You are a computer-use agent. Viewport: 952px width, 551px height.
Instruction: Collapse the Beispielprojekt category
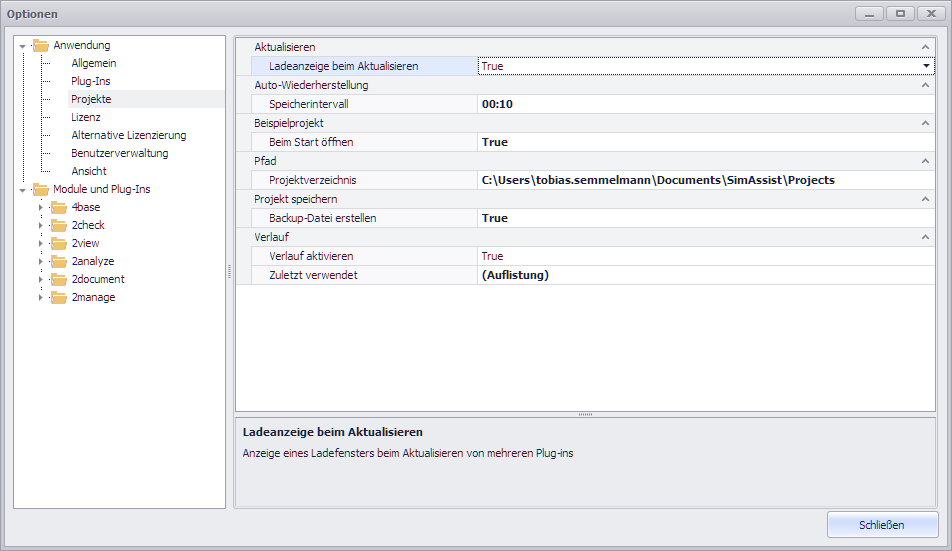coord(925,123)
